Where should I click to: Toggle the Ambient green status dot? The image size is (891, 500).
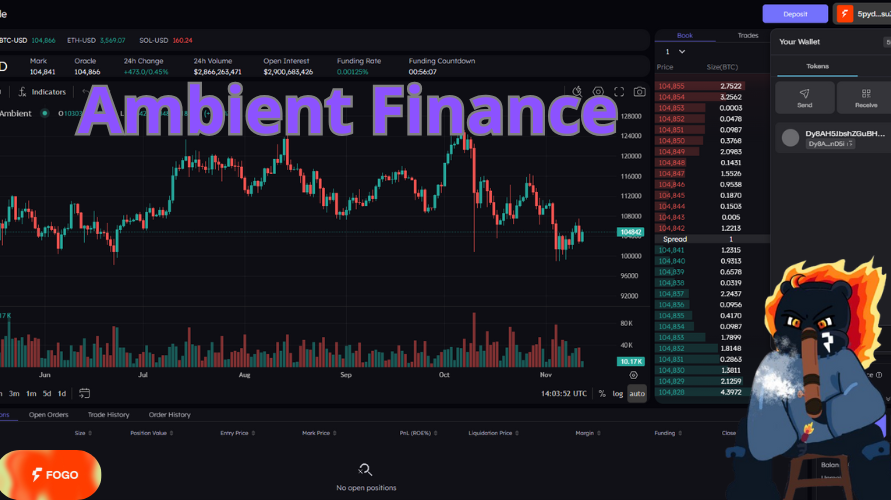point(44,113)
